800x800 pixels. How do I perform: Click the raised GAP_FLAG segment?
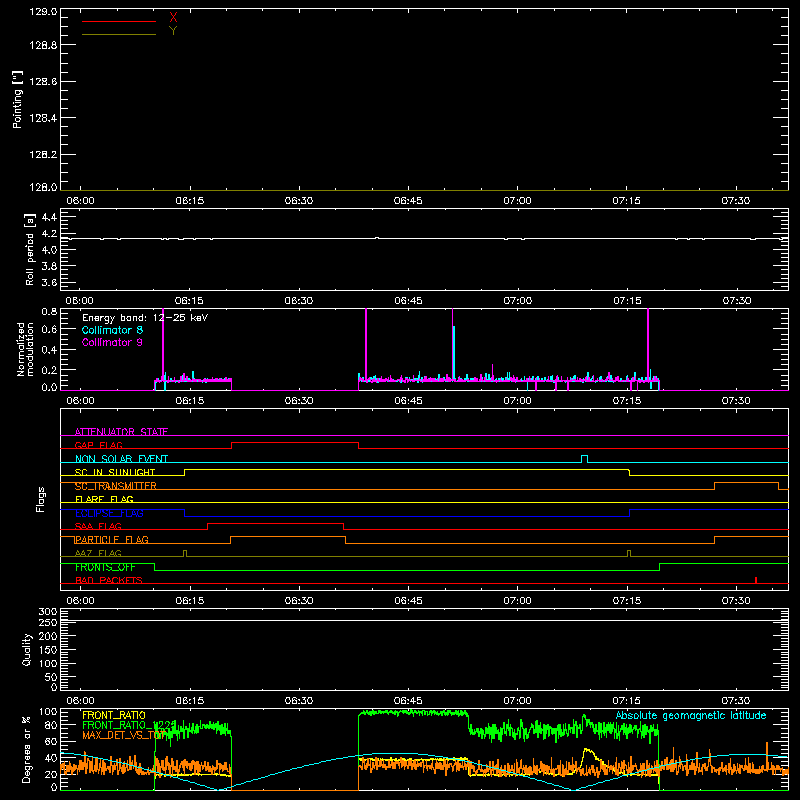[x=295, y=443]
